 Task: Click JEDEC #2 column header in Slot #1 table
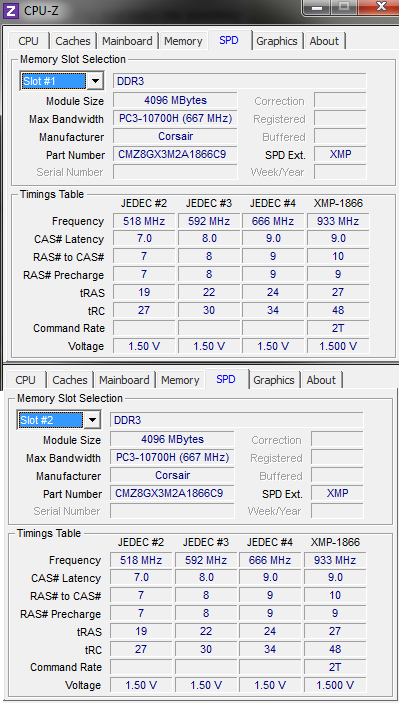[x=144, y=204]
